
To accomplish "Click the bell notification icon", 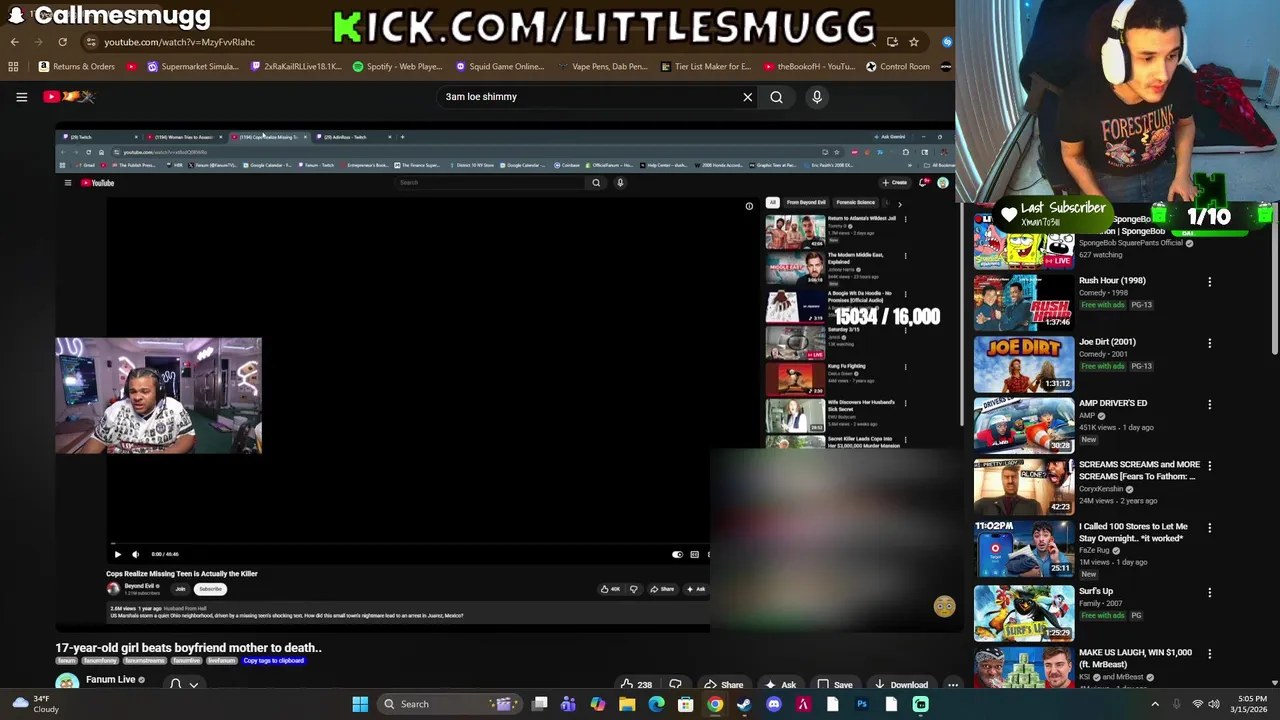I will 175,685.
